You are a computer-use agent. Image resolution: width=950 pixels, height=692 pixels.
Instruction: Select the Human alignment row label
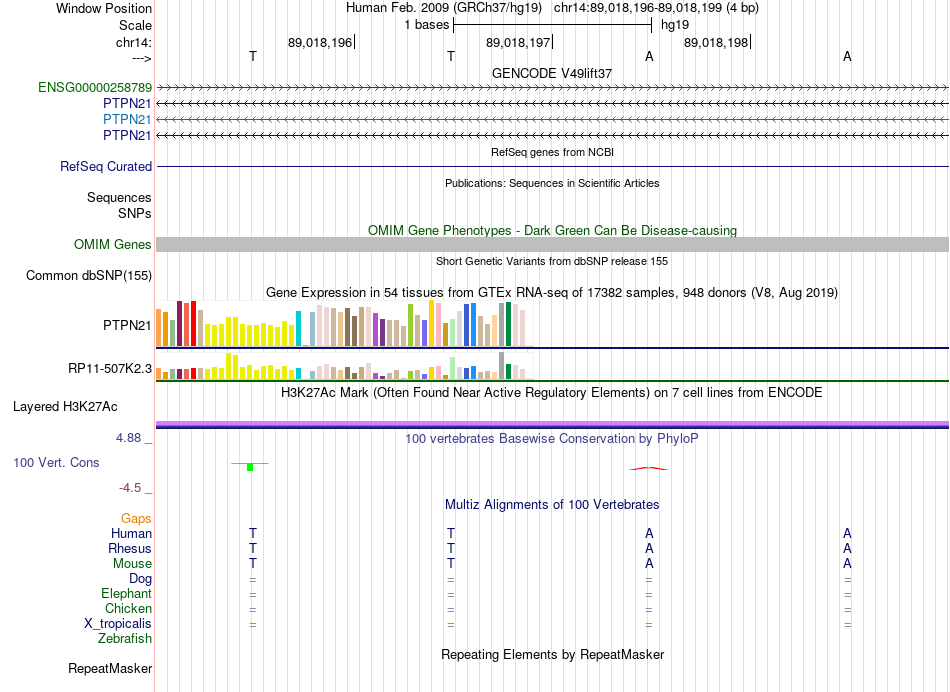pos(131,533)
